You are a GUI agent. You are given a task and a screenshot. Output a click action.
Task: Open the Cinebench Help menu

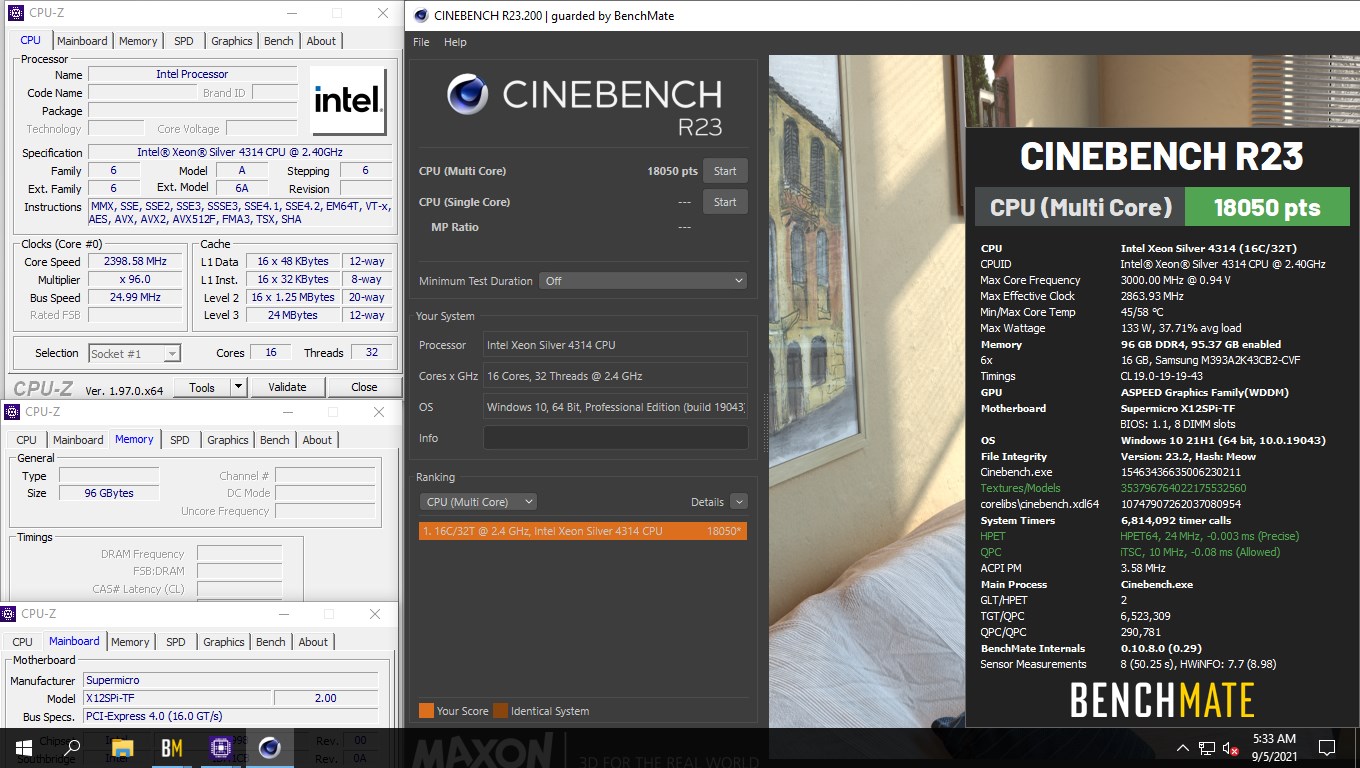(x=455, y=42)
